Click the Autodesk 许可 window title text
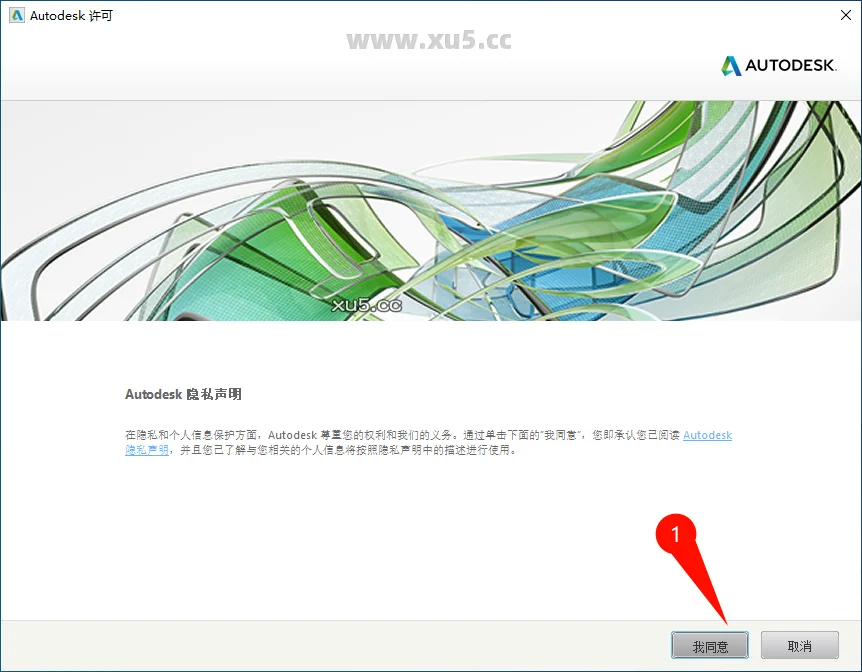This screenshot has height=672, width=862. 71,16
